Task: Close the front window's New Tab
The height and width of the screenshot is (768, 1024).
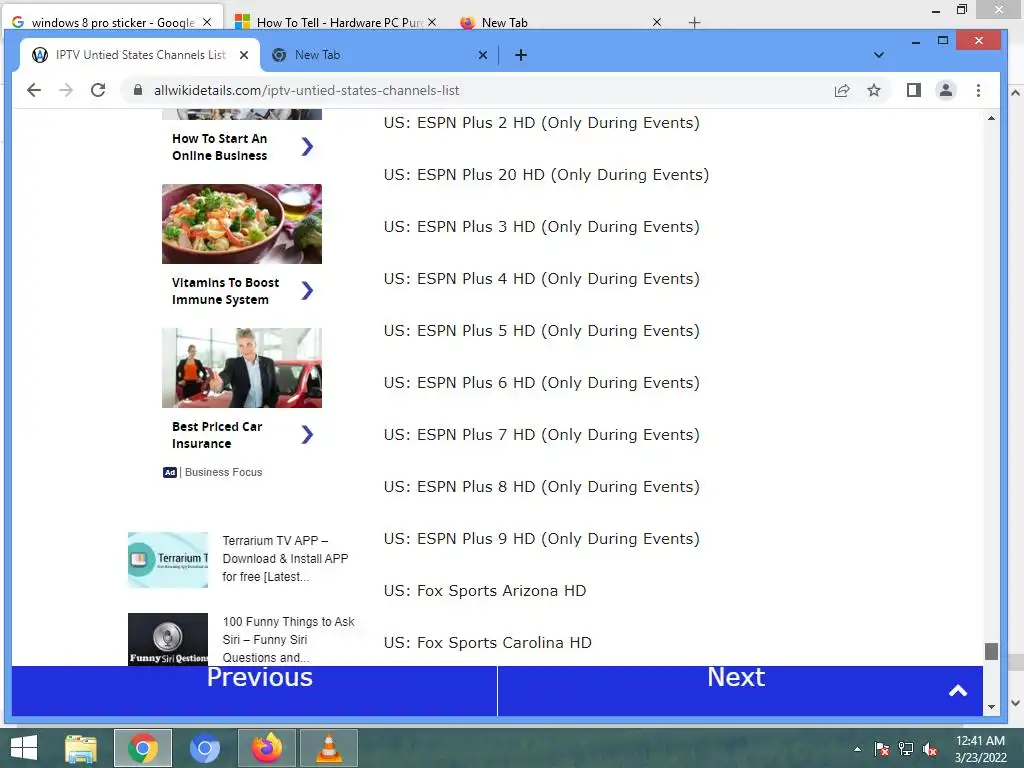Action: point(483,55)
